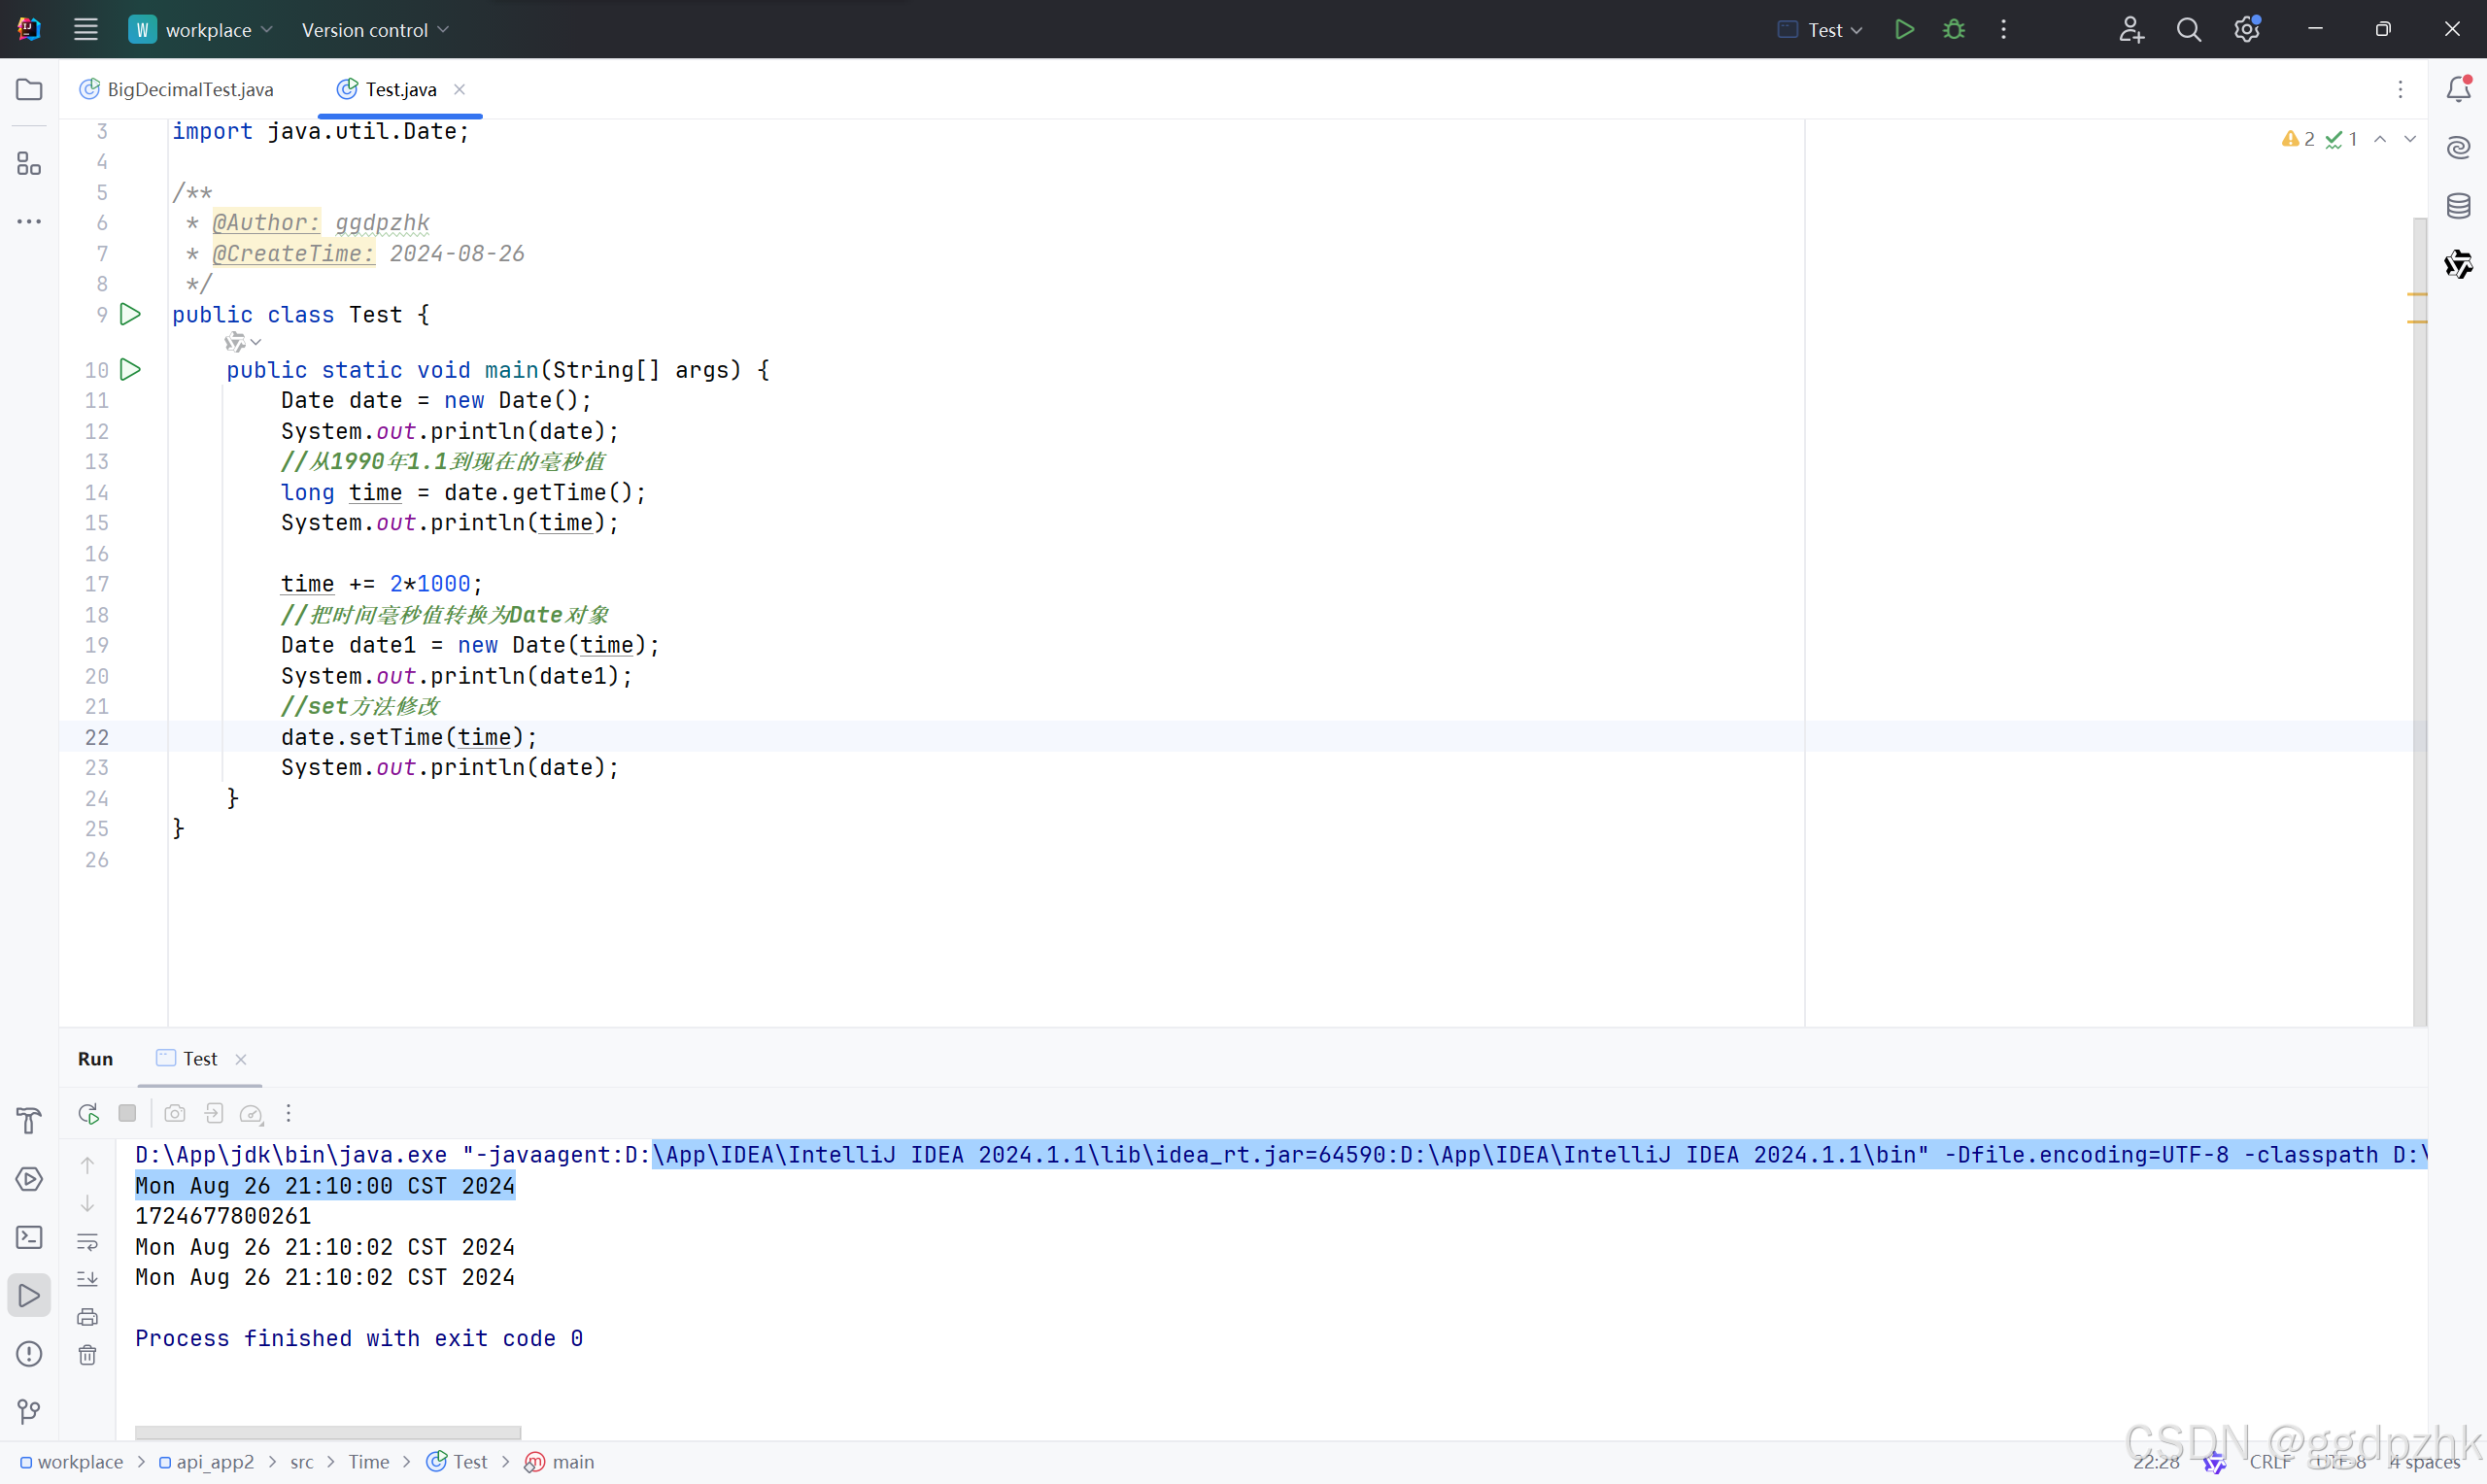
Task: Open the Project tool window
Action: (x=29, y=90)
